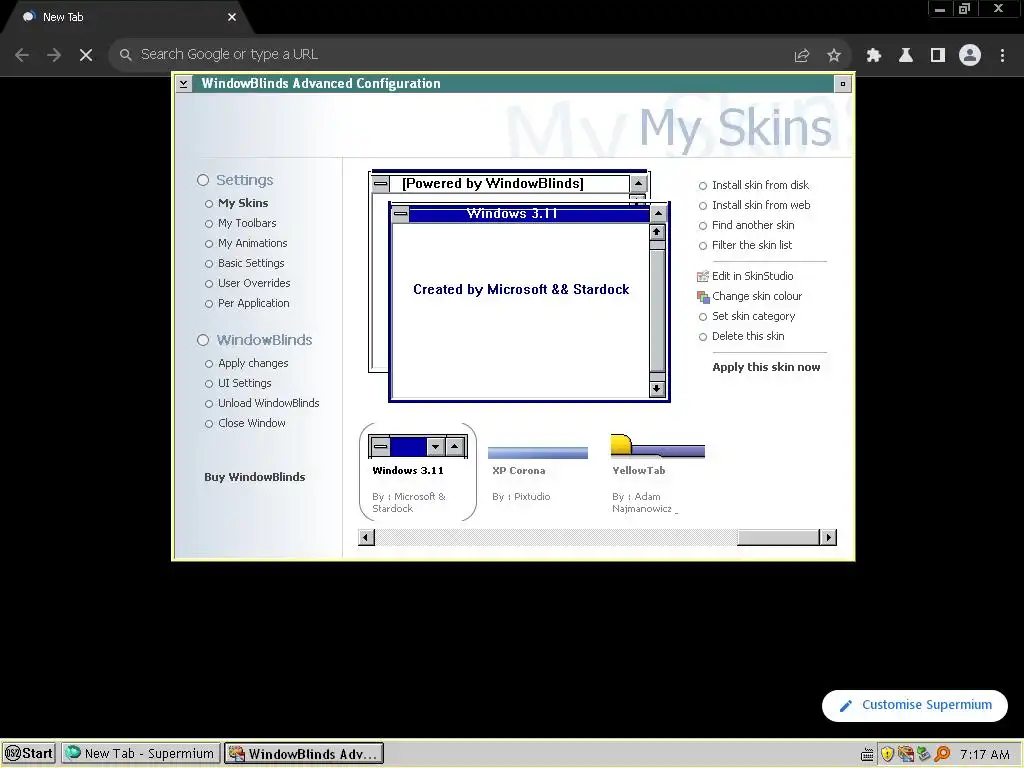Viewport: 1024px width, 768px height.
Task: Choose Install skin from disk
Action: click(760, 185)
